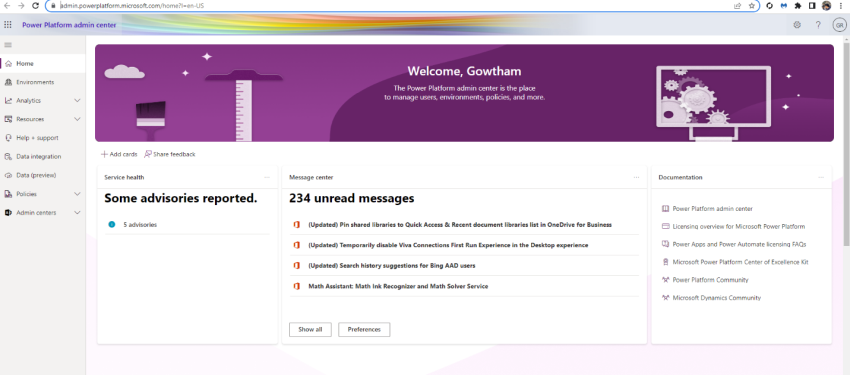Image resolution: width=850 pixels, height=375 pixels.
Task: Open browser extensions puzzle icon
Action: tap(798, 5)
